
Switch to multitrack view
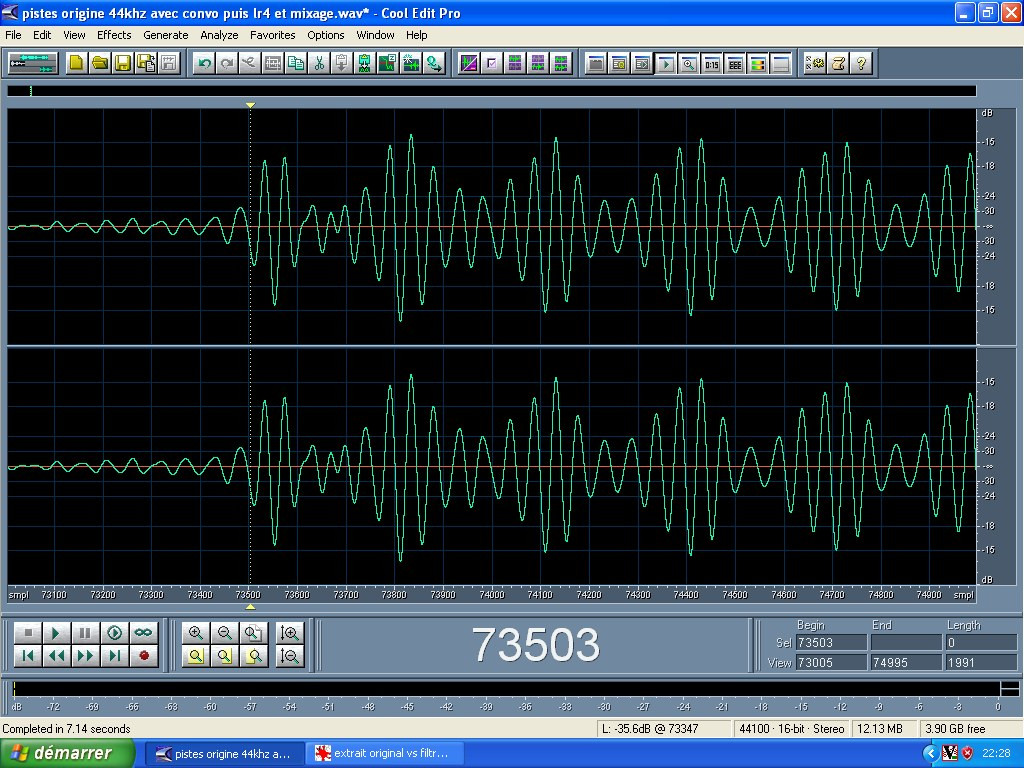32,63
